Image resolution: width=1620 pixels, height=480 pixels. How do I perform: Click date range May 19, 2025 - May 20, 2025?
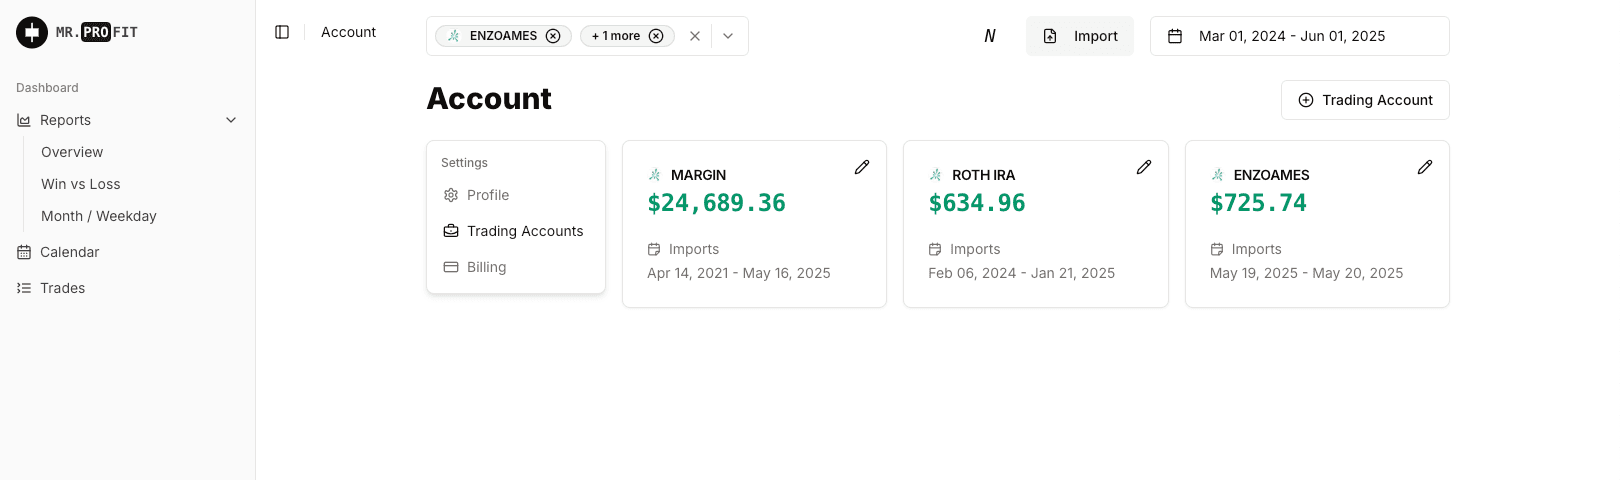(1306, 273)
